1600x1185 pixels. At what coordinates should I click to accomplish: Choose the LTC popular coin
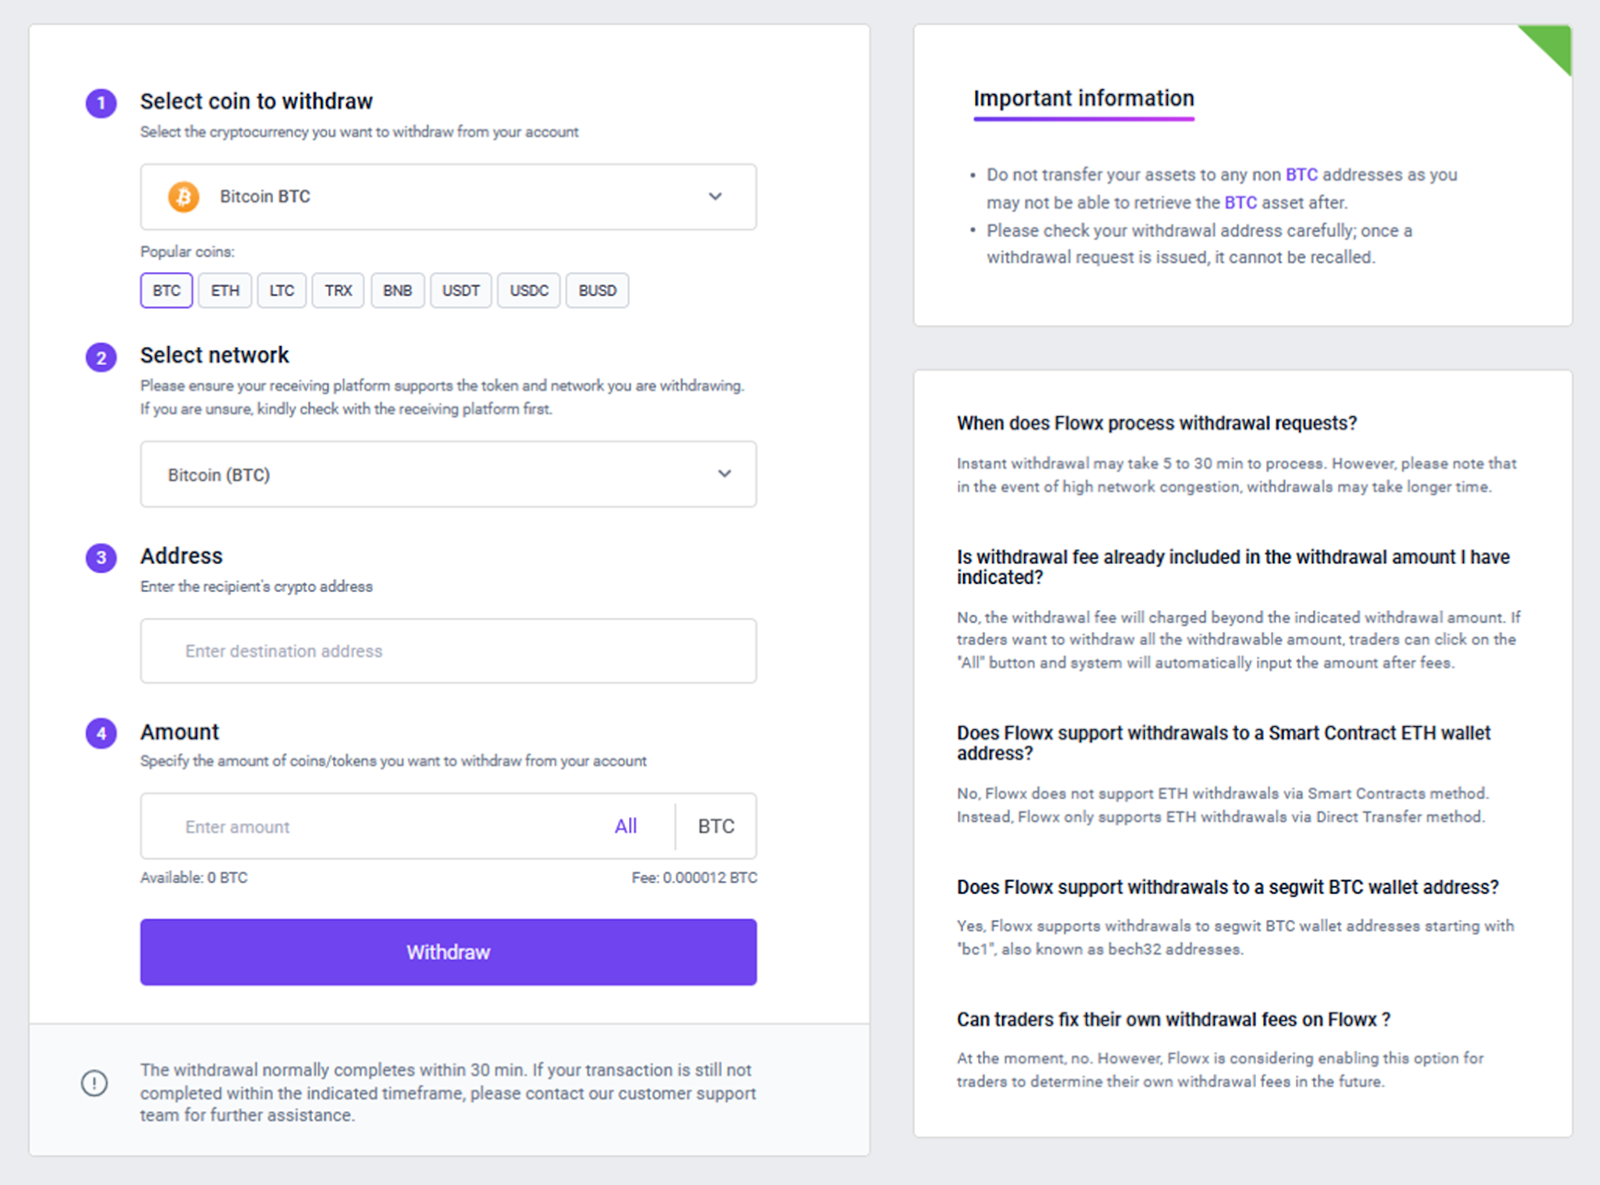282,291
